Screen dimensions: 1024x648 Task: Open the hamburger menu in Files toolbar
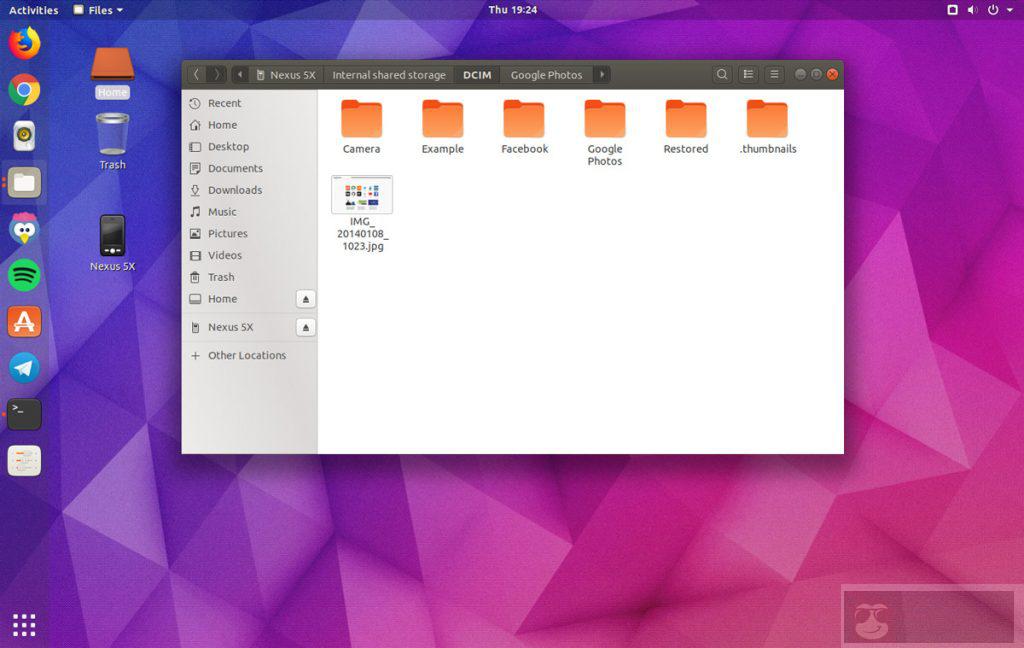click(774, 74)
